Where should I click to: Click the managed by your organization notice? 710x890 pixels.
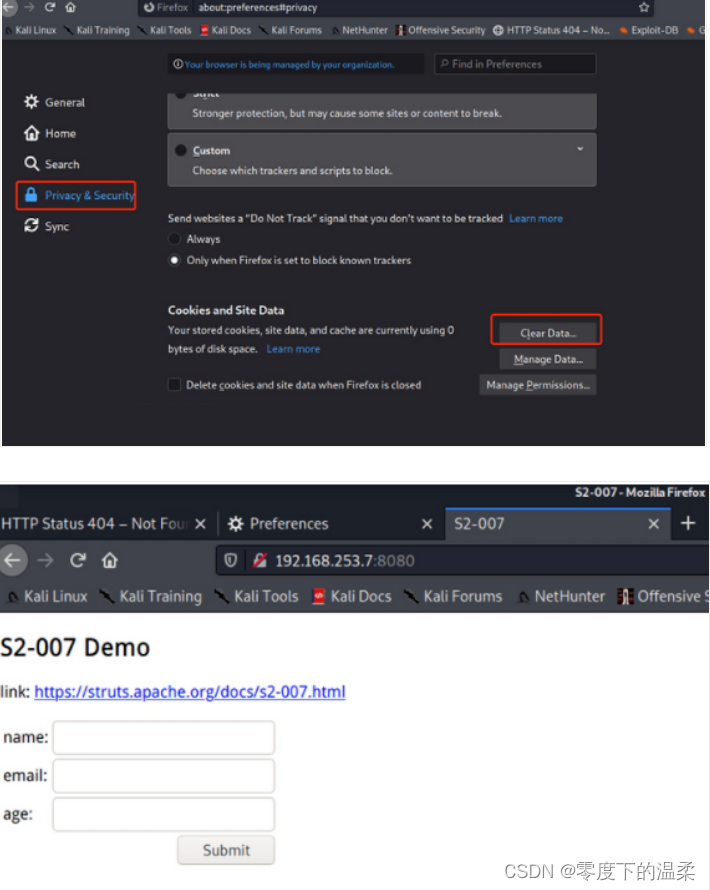(x=295, y=64)
